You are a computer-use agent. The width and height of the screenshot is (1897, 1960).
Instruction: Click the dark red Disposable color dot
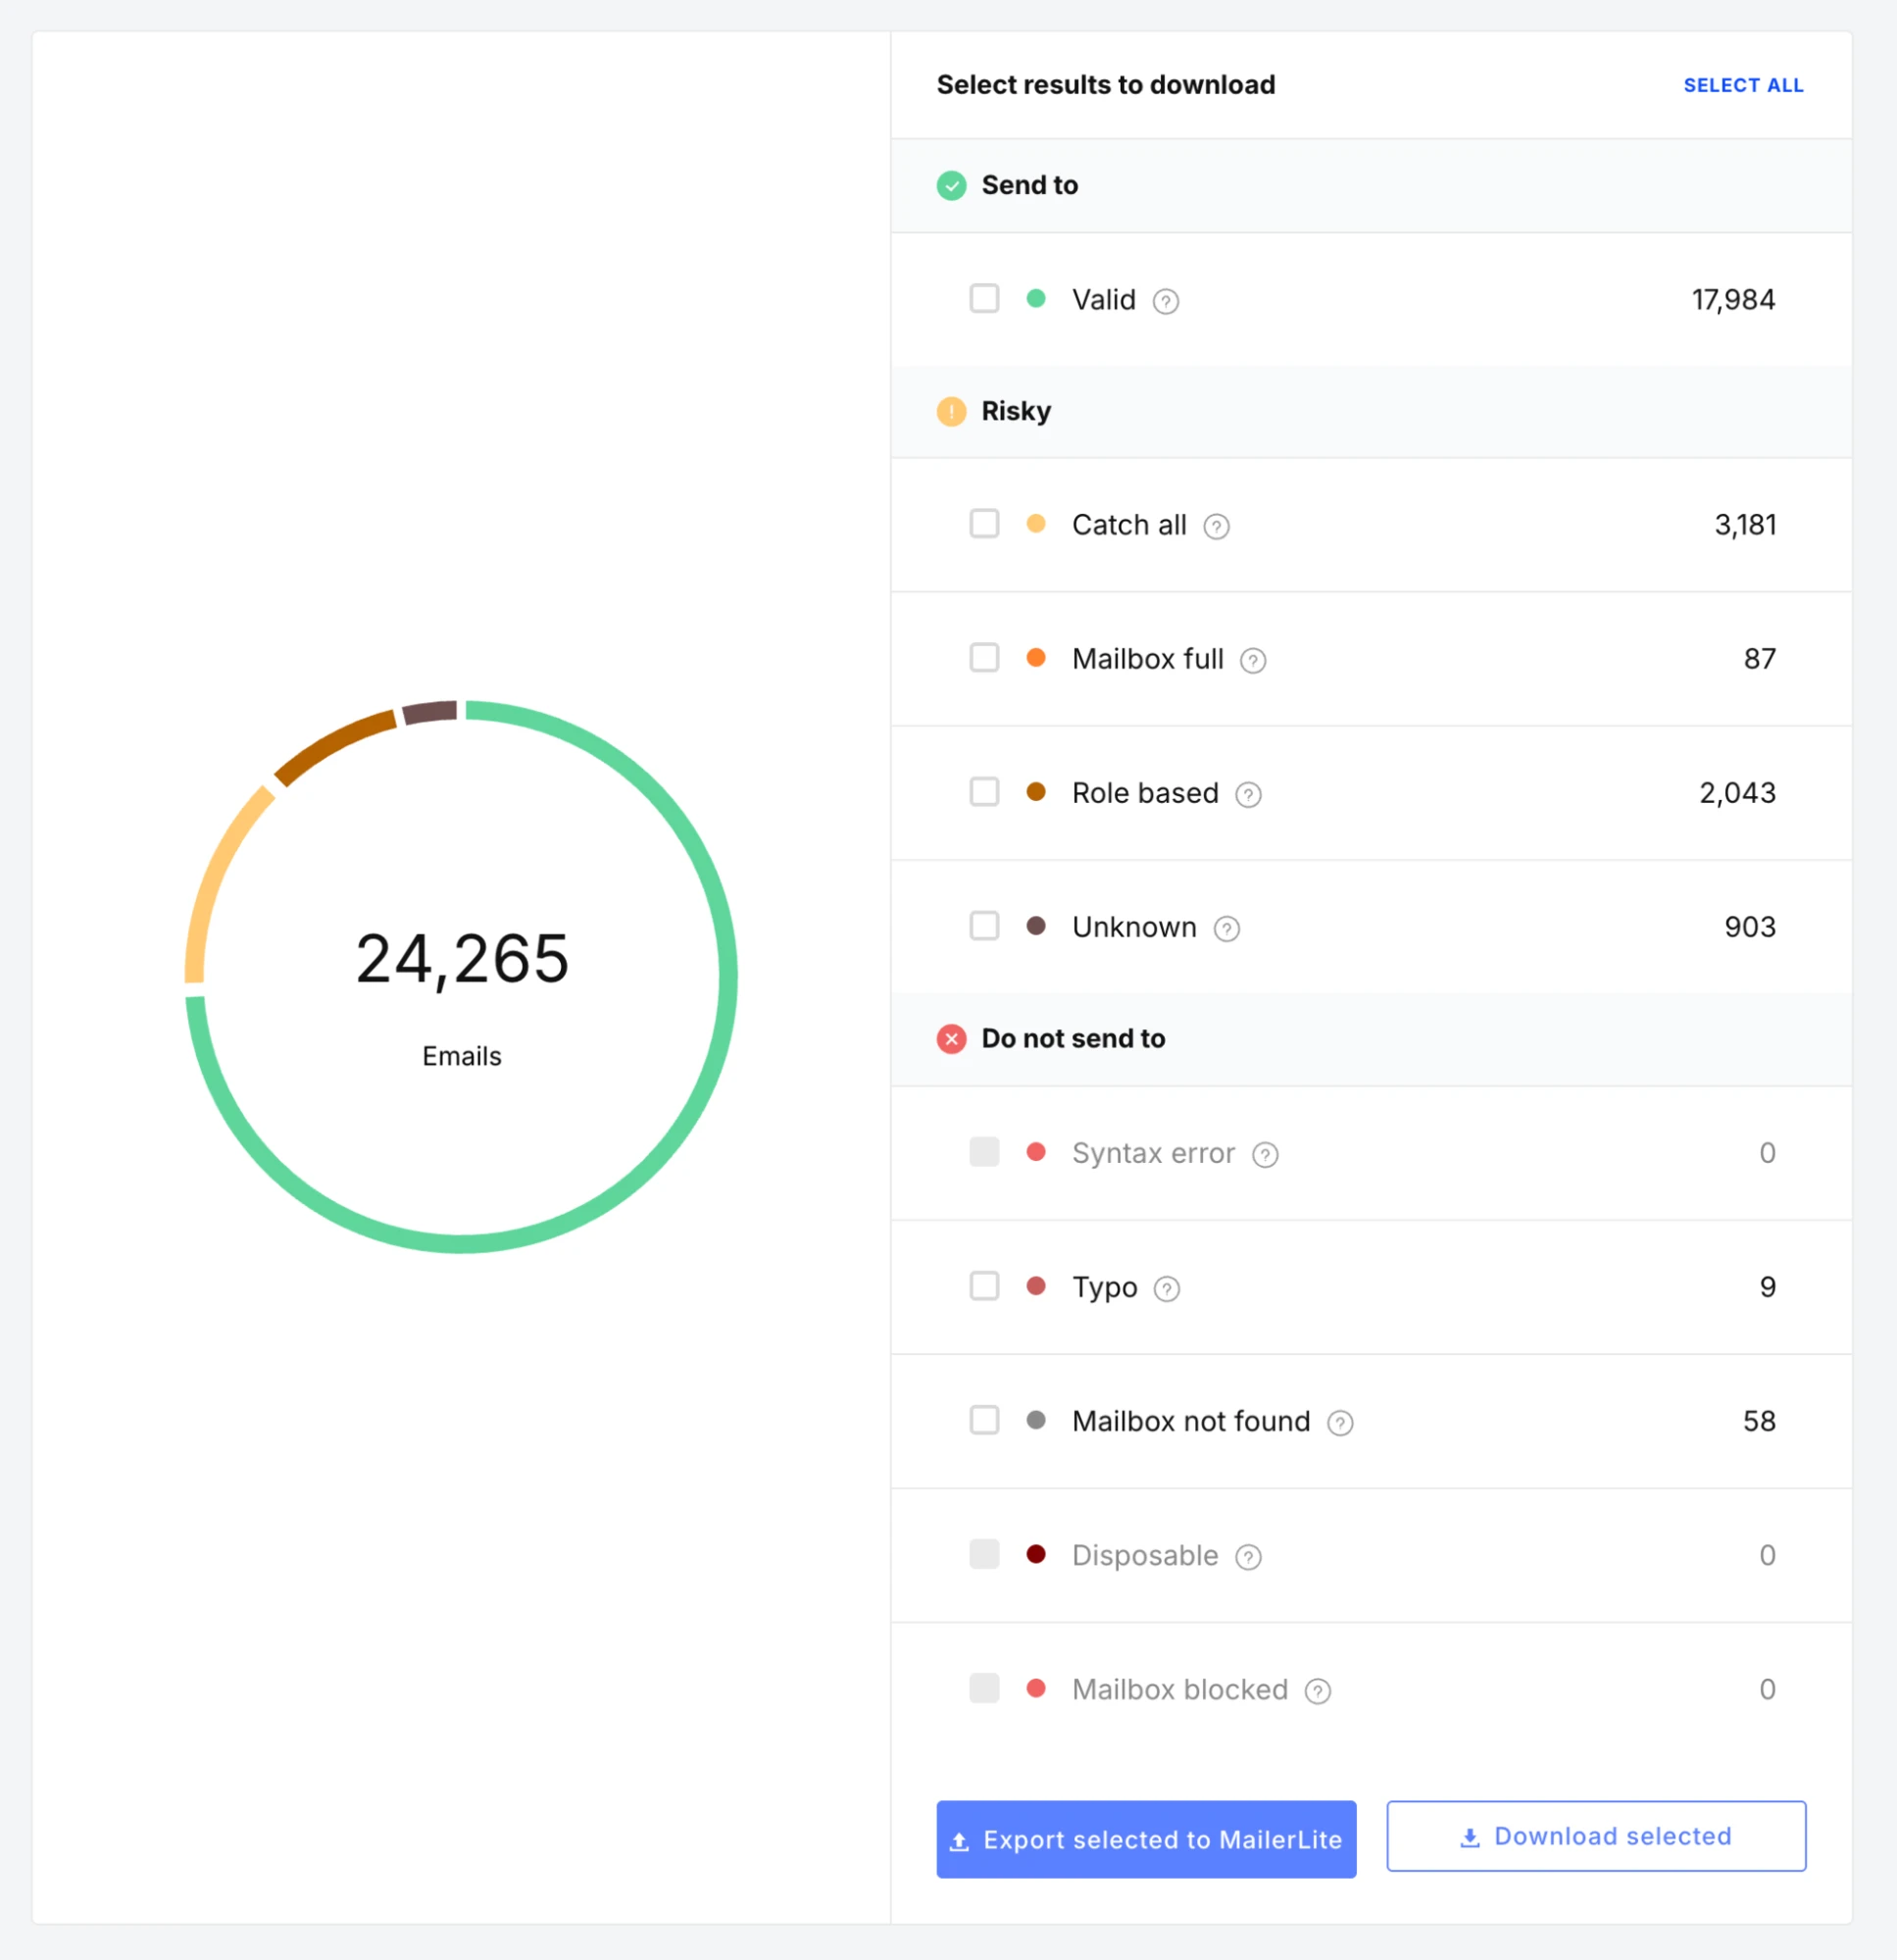pyautogui.click(x=1036, y=1554)
